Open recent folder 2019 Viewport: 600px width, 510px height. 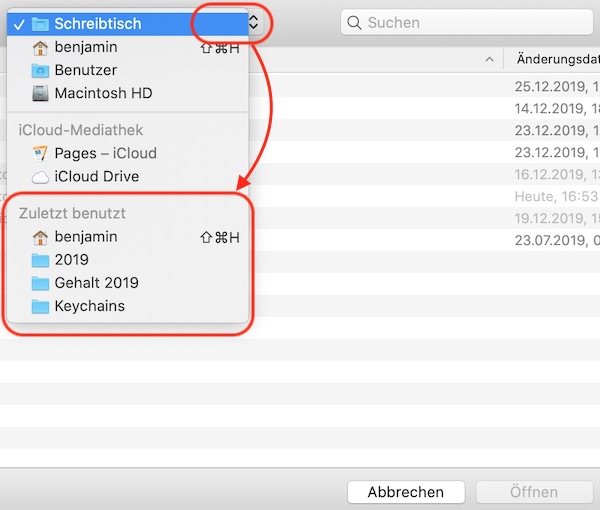[128, 260]
